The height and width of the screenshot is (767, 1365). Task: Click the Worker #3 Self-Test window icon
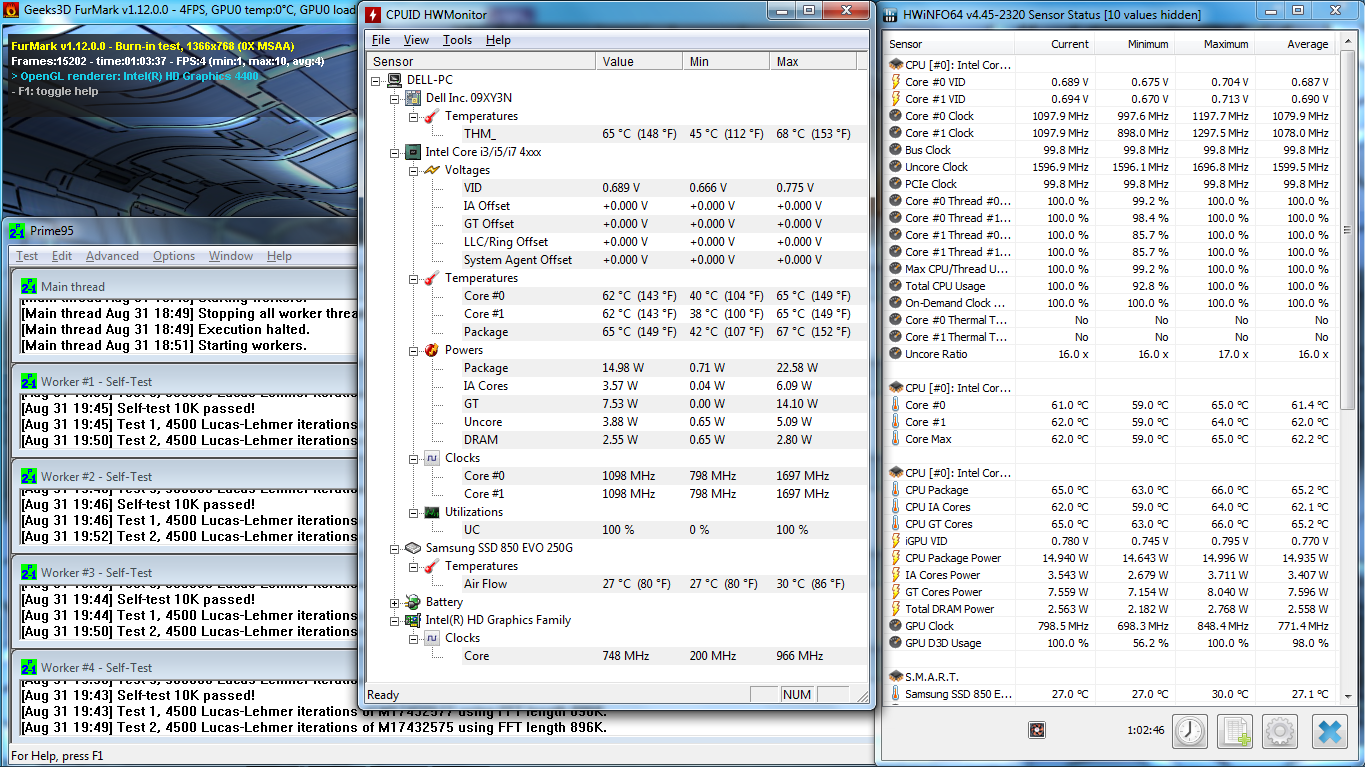point(29,573)
